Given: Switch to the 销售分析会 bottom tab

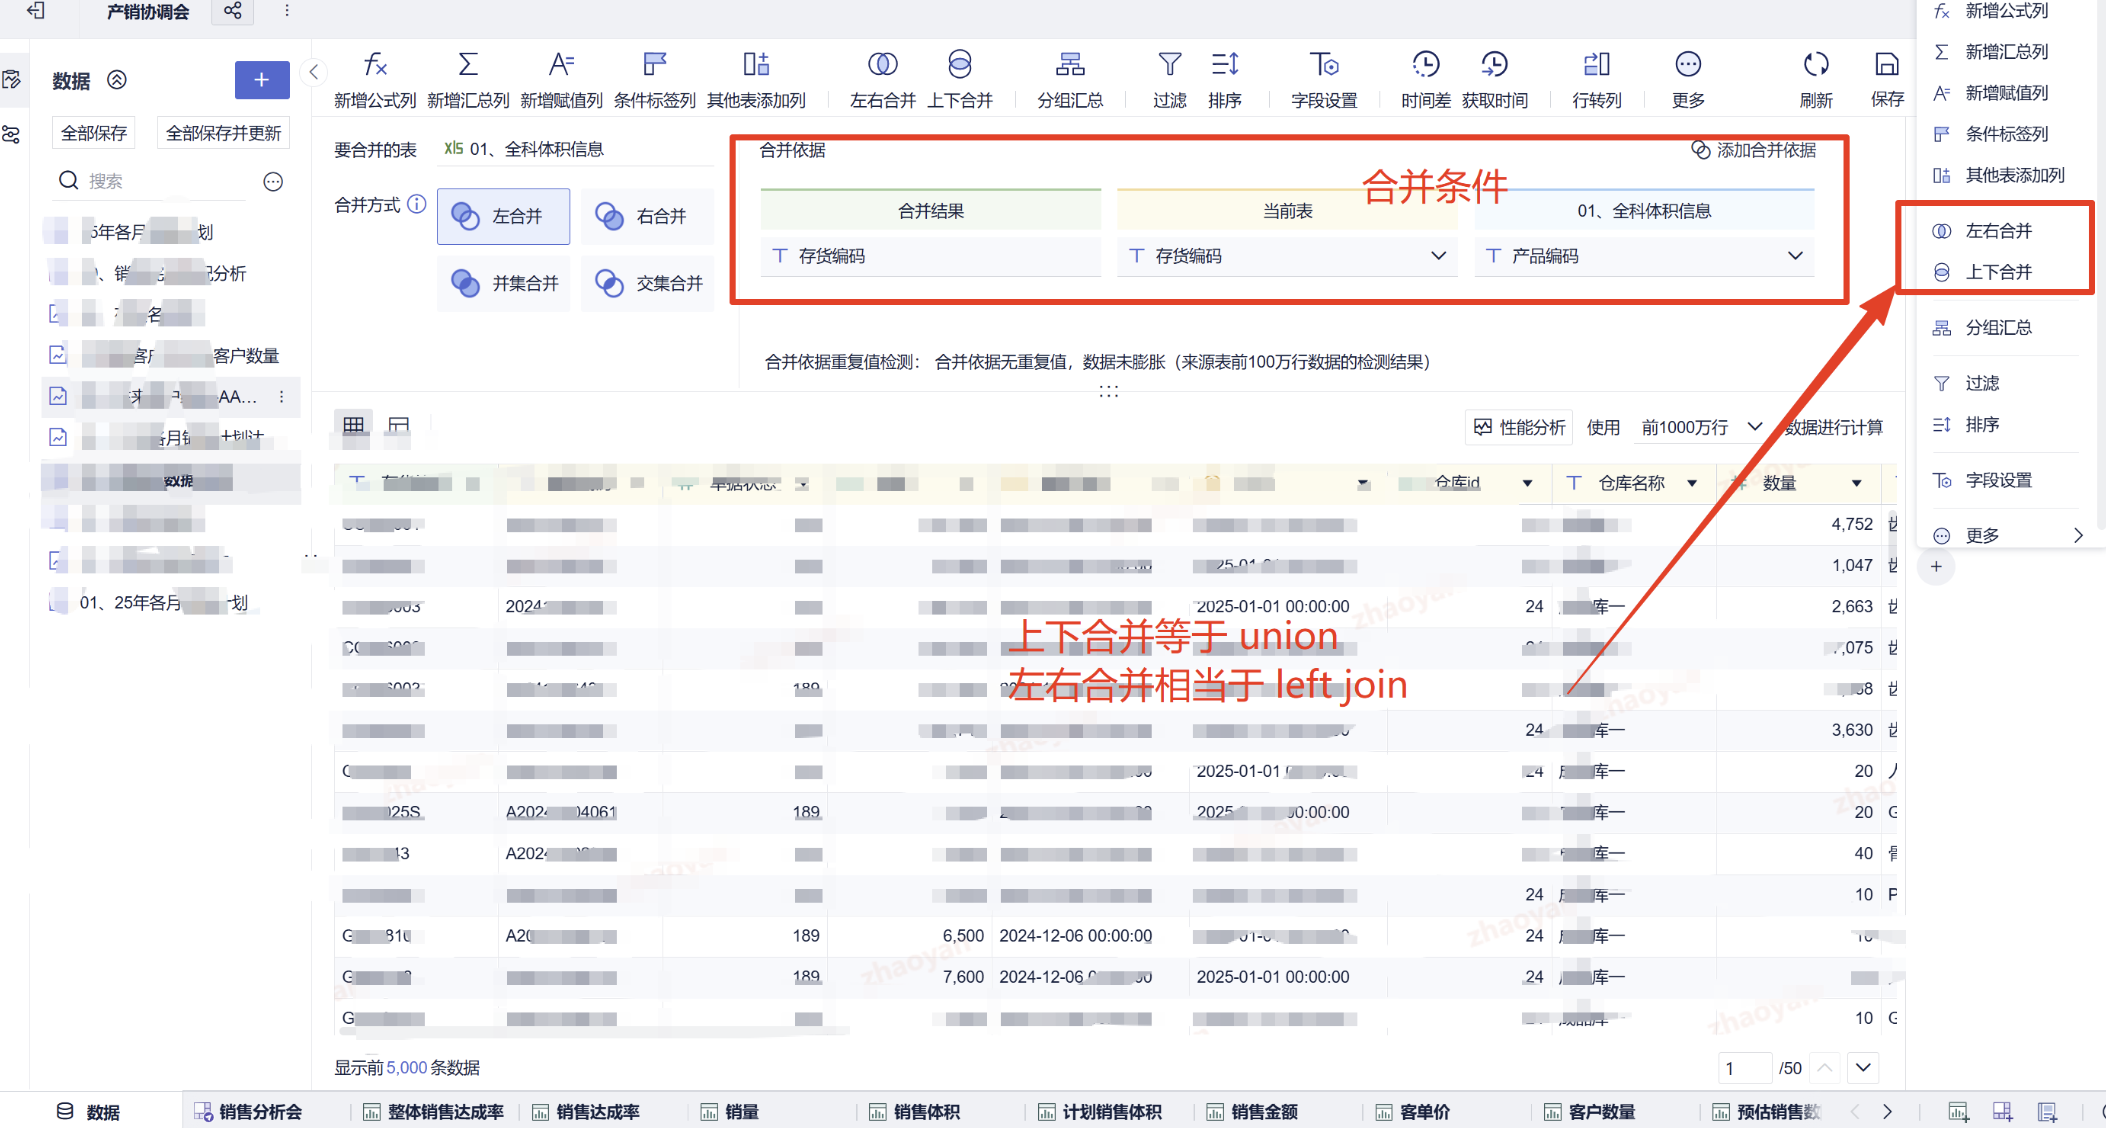Looking at the screenshot, I should pyautogui.click(x=248, y=1112).
